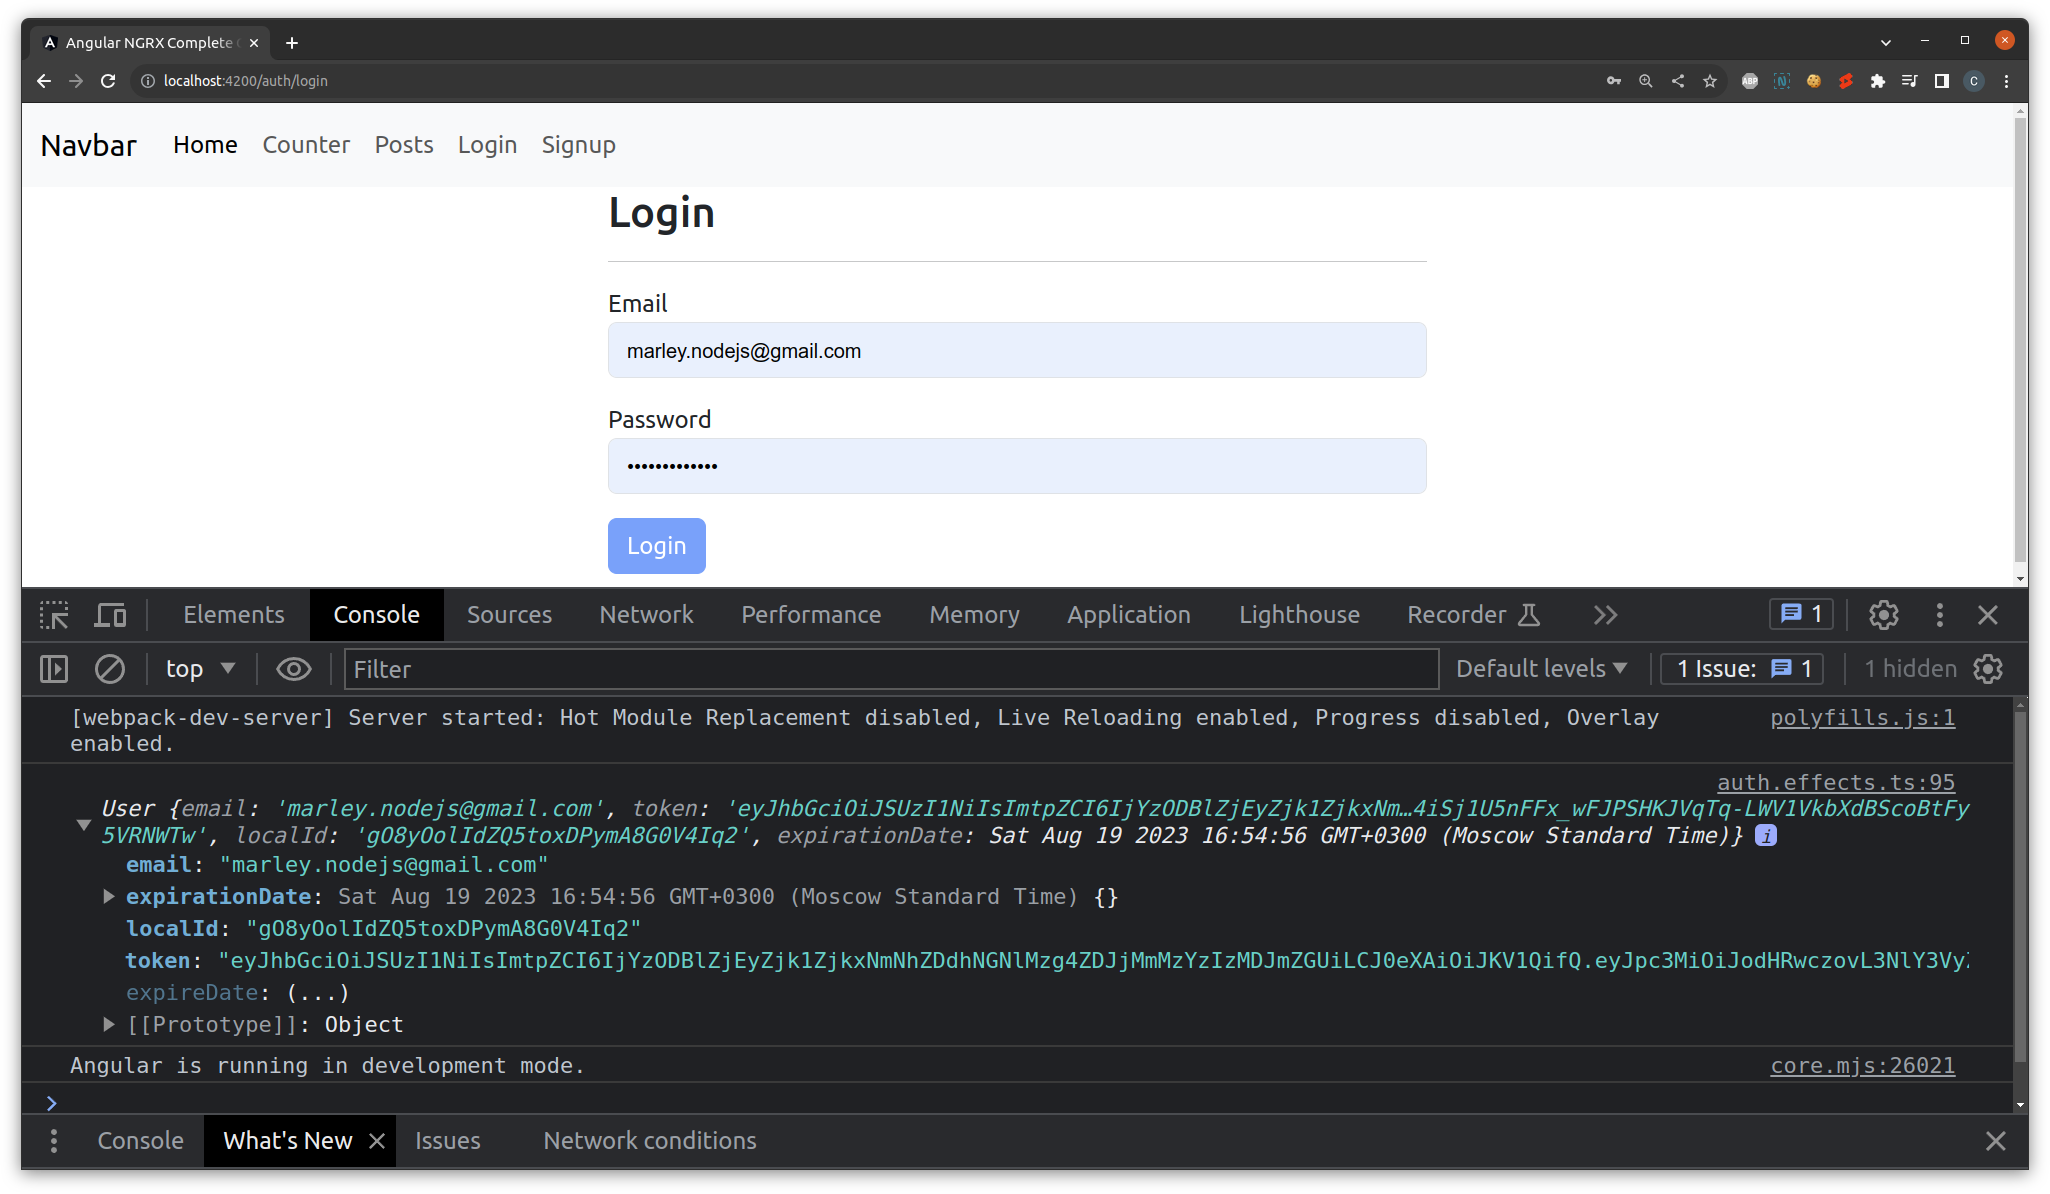The width and height of the screenshot is (2050, 1194).
Task: Reload the current page
Action: pyautogui.click(x=108, y=81)
